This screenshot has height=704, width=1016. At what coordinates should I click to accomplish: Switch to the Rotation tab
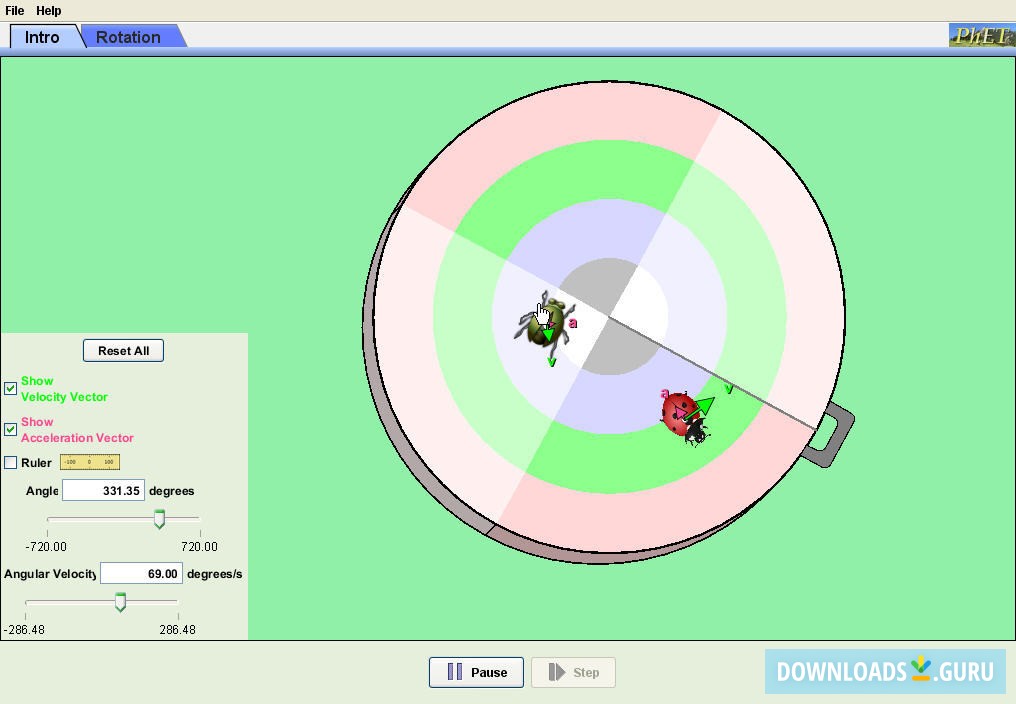[128, 37]
